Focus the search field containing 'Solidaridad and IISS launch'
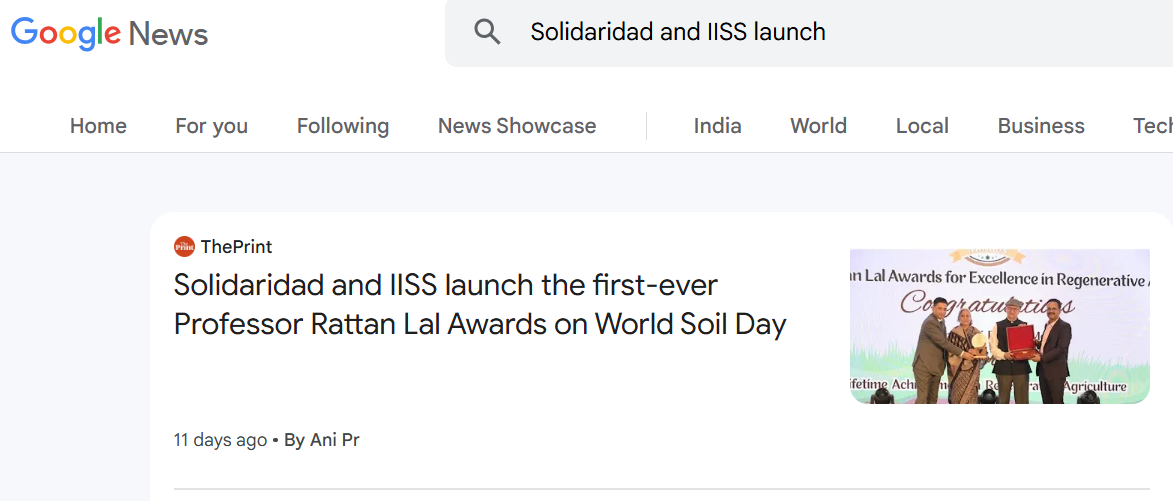Viewport: 1173px width, 501px height. pos(800,32)
